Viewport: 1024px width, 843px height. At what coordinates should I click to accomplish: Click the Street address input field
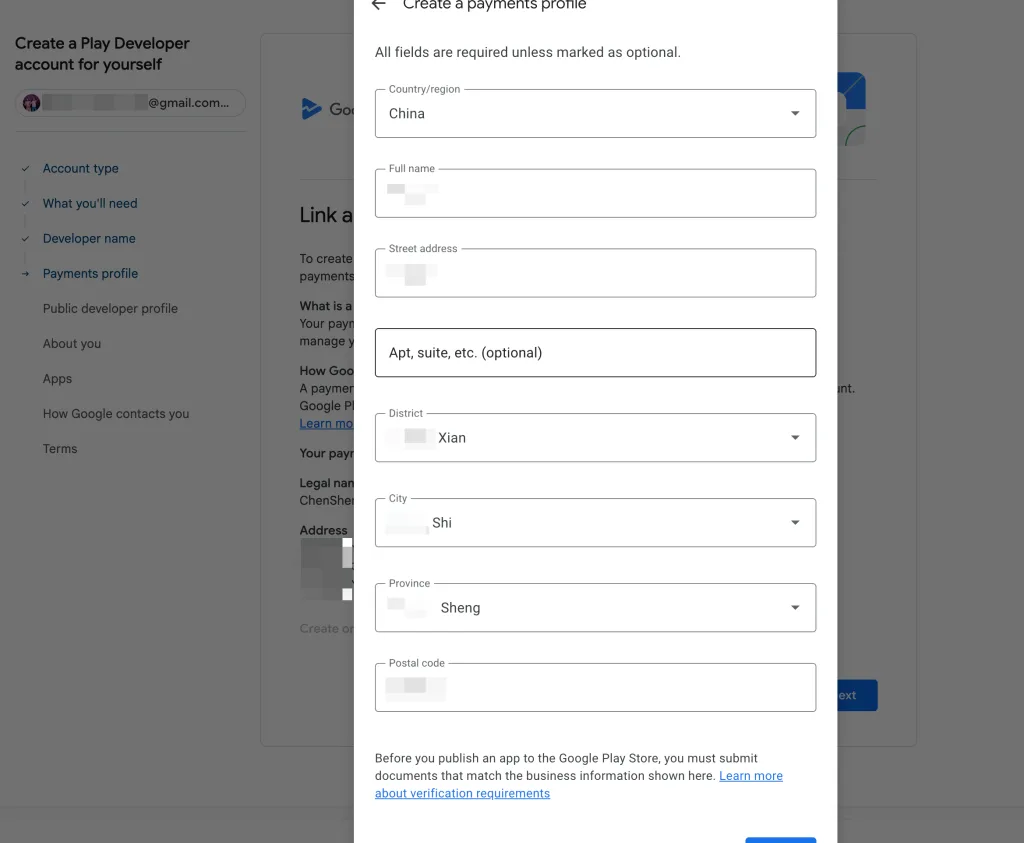pyautogui.click(x=595, y=274)
